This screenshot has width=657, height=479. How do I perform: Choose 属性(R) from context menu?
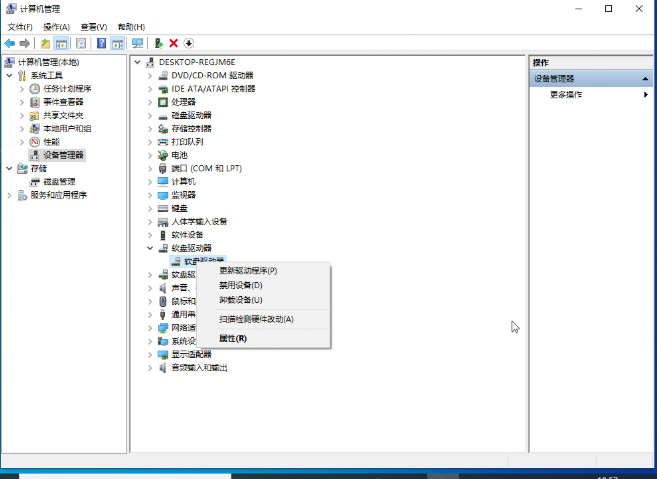point(233,338)
